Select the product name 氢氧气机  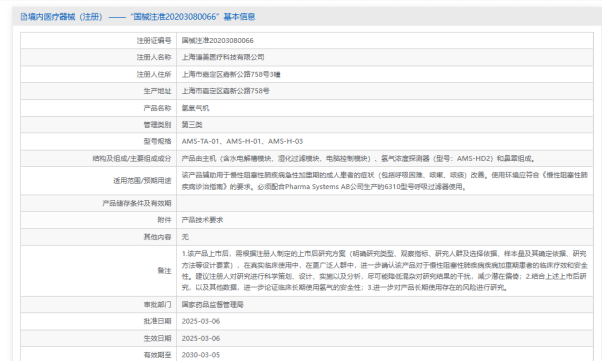pyautogui.click(x=195, y=108)
